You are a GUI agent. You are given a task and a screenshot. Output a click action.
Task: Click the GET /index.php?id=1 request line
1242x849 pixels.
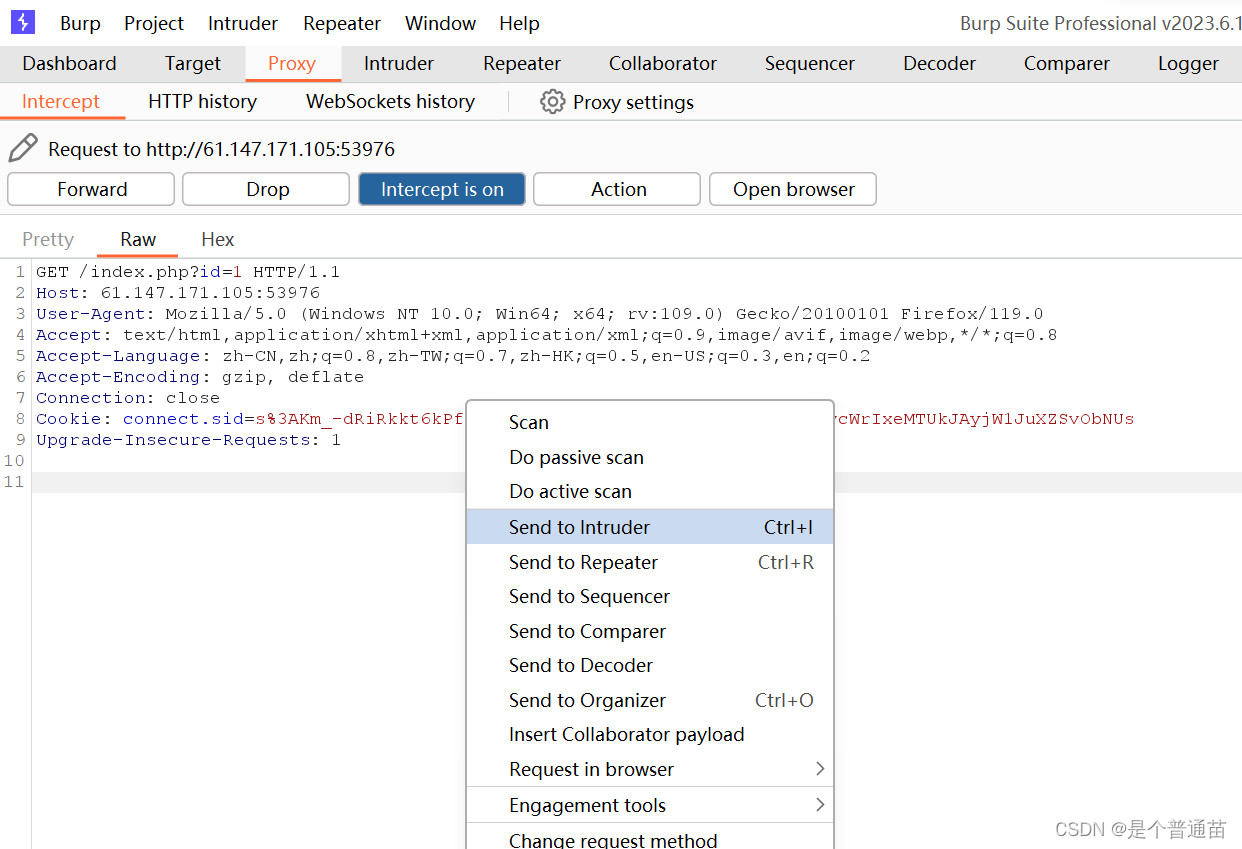tap(188, 272)
